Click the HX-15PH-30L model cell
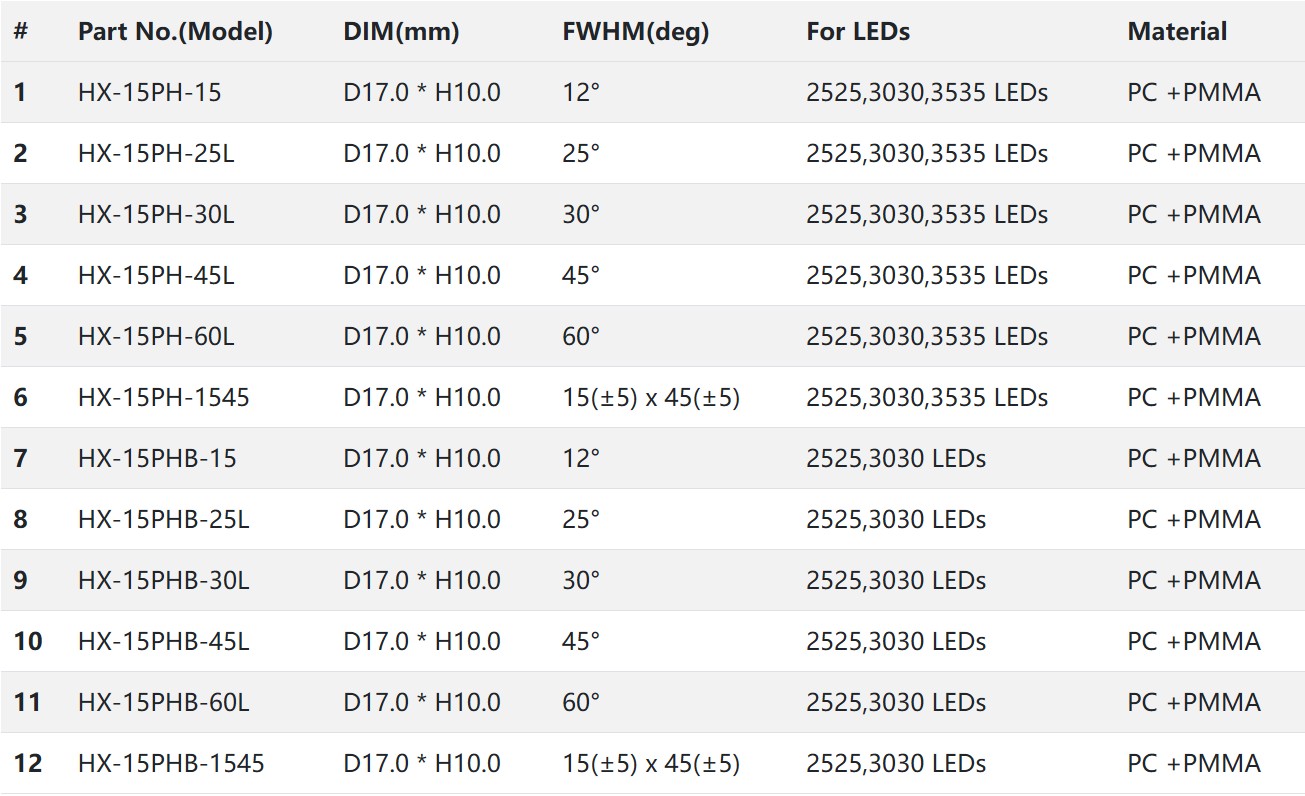Image resolution: width=1305 pixels, height=796 pixels. click(156, 215)
